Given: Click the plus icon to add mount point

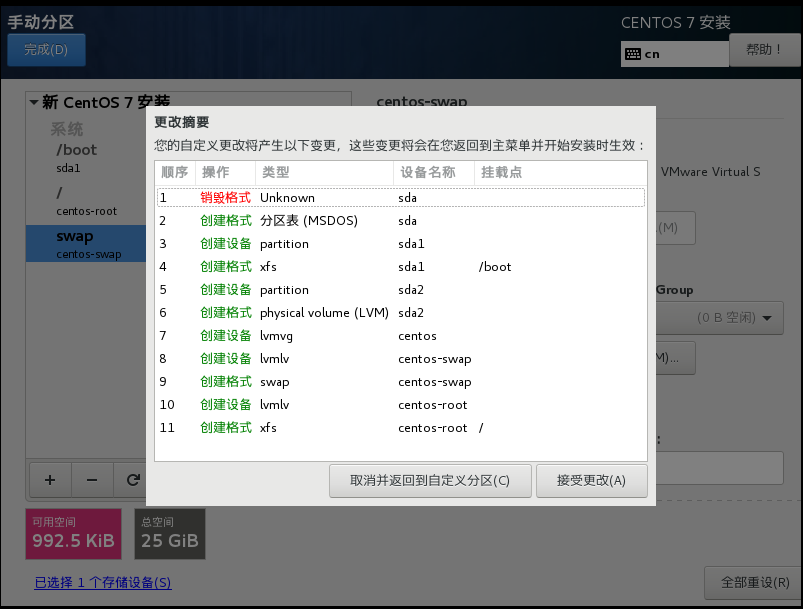Looking at the screenshot, I should [x=50, y=480].
